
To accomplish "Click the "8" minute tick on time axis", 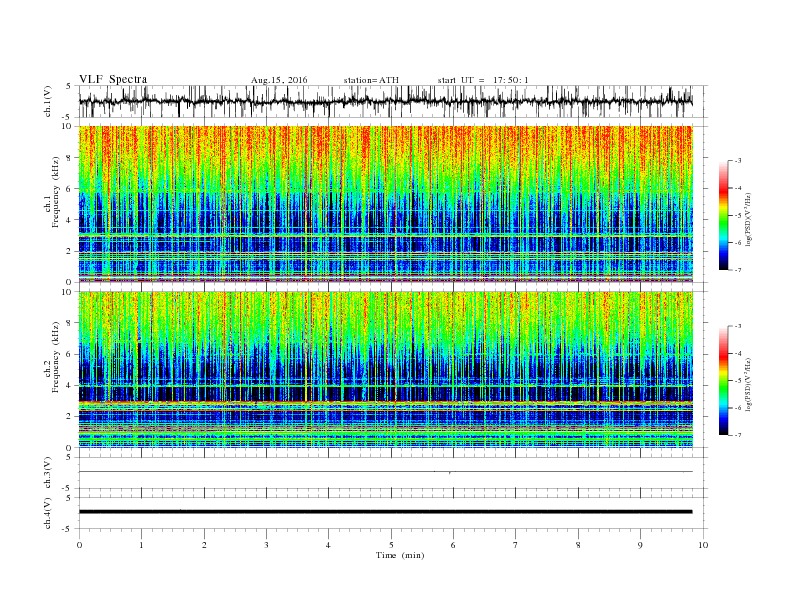I will tap(578, 545).
